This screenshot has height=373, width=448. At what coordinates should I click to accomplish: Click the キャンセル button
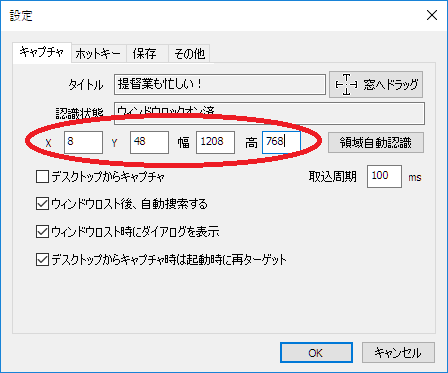click(x=398, y=353)
